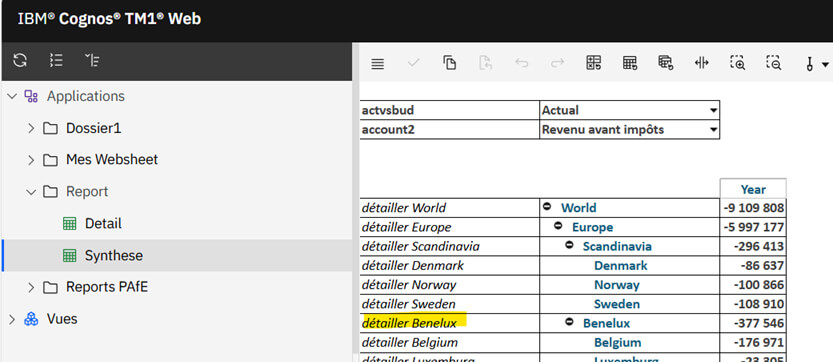Image resolution: width=833 pixels, height=362 pixels.
Task: Click highlighted détailler Benelux link
Action: coord(409,323)
